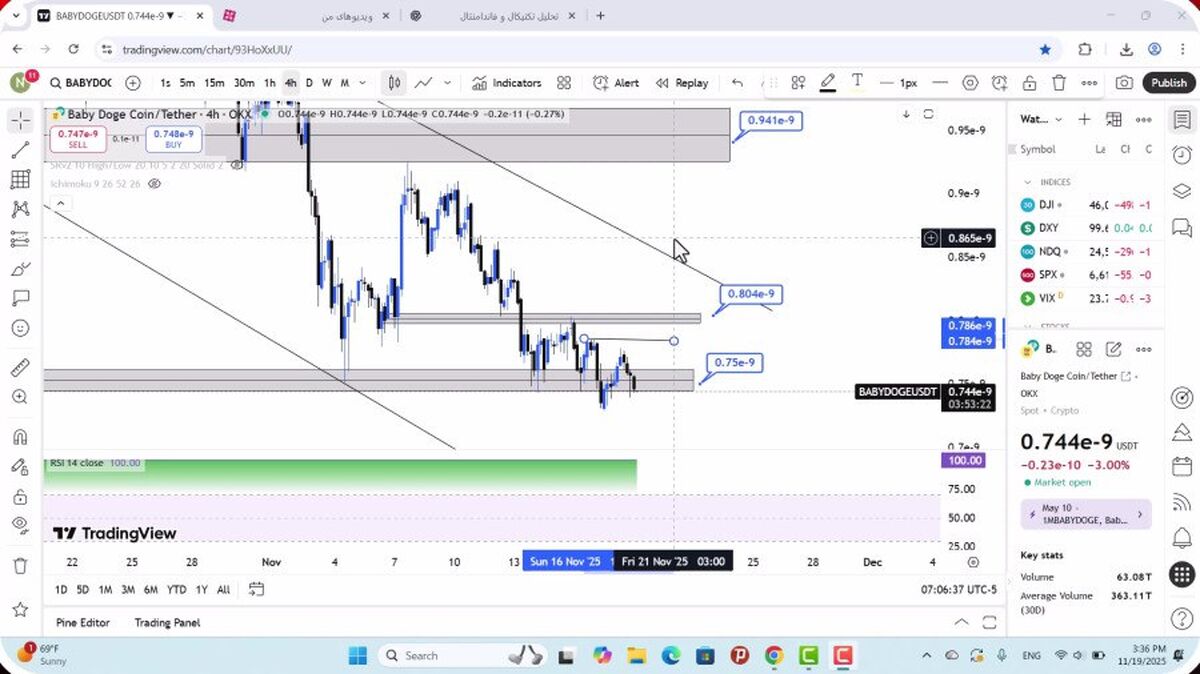Add alert on drawing clock icon

(x=999, y=83)
